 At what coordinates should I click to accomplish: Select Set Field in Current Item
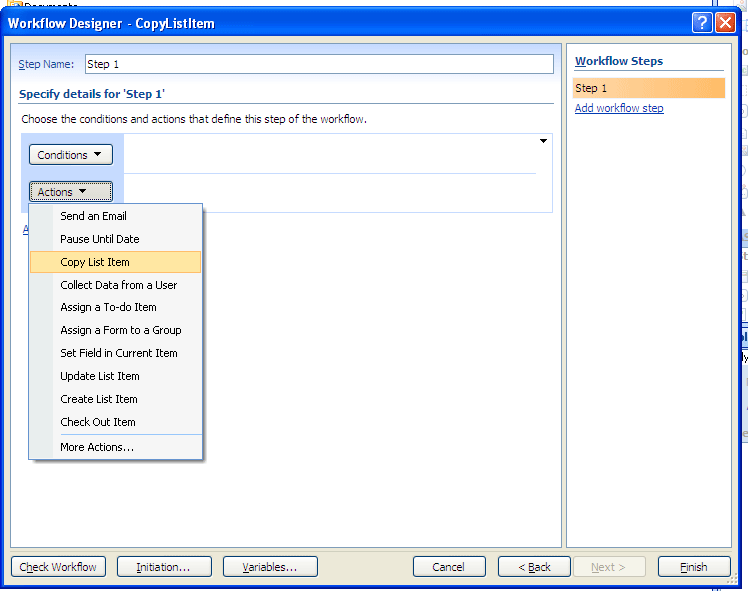[x=115, y=353]
